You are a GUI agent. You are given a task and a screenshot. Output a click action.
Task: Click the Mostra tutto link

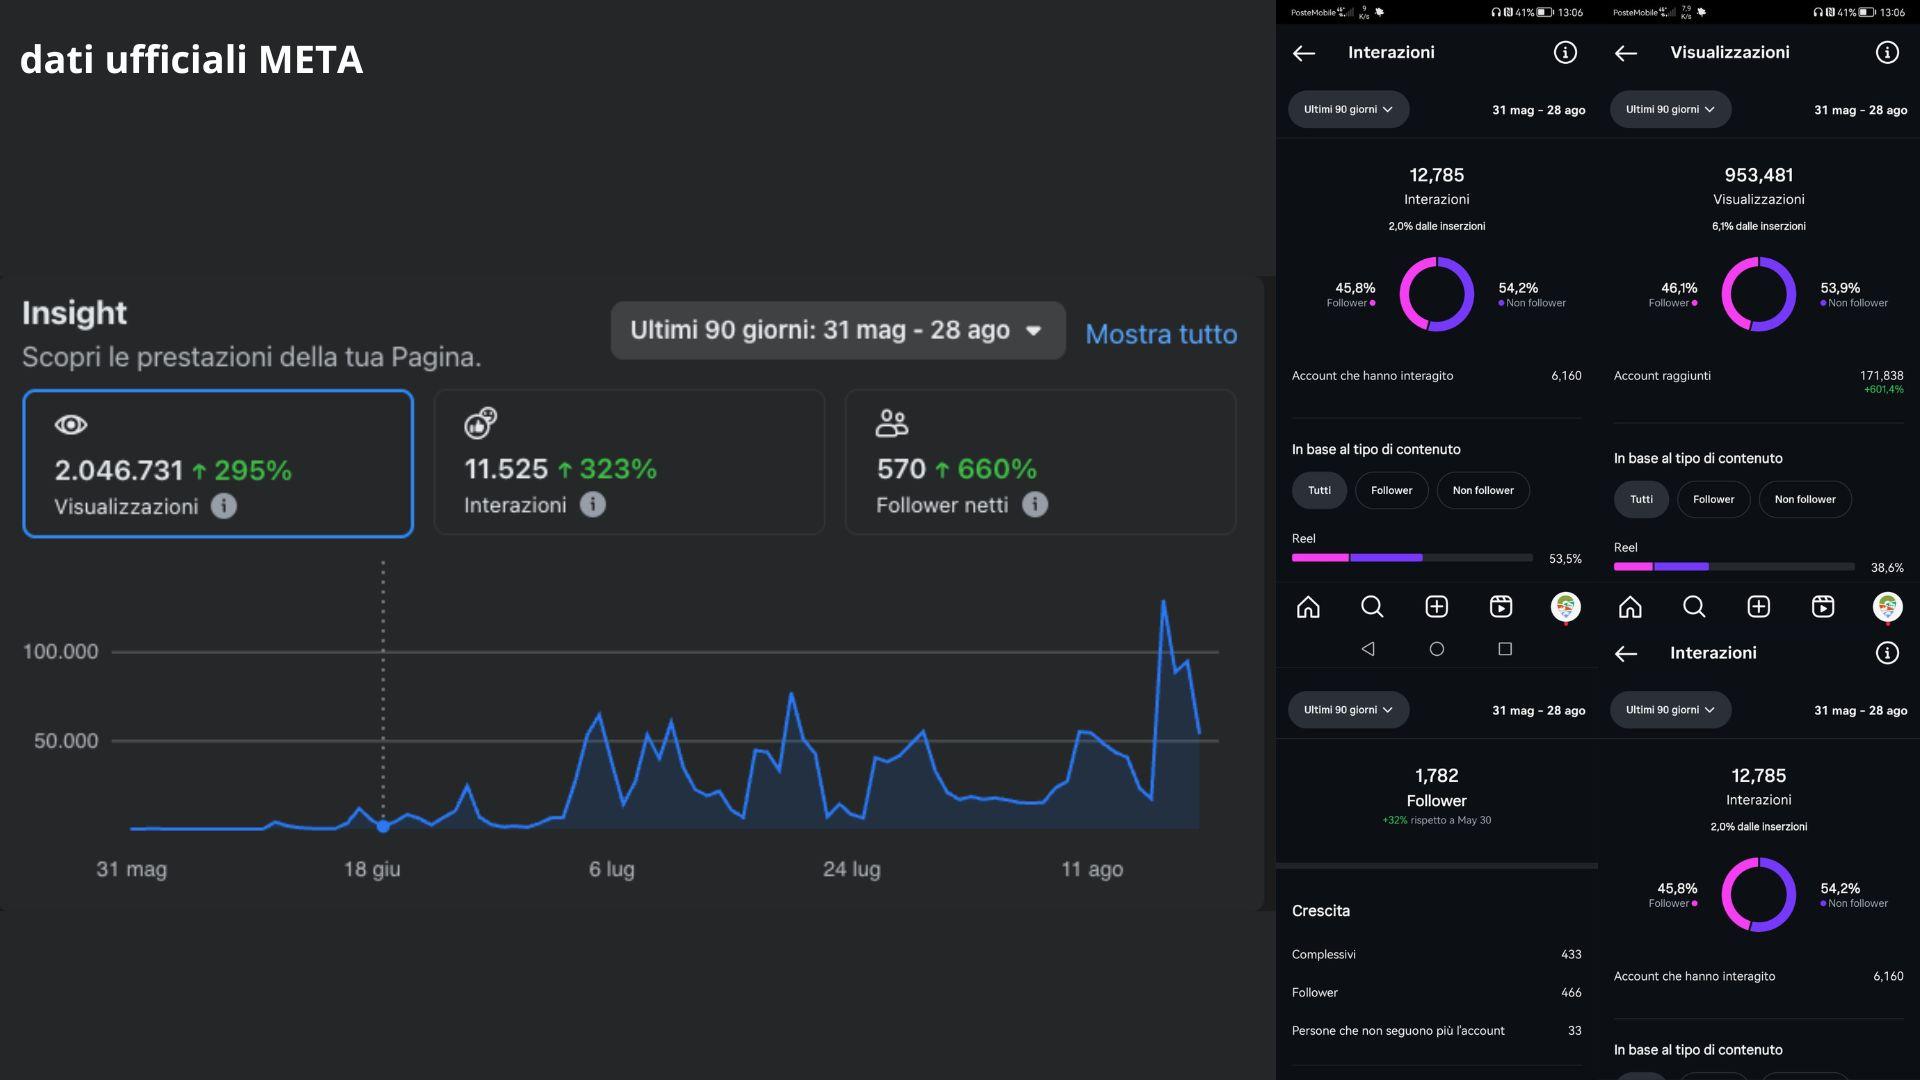[1161, 334]
